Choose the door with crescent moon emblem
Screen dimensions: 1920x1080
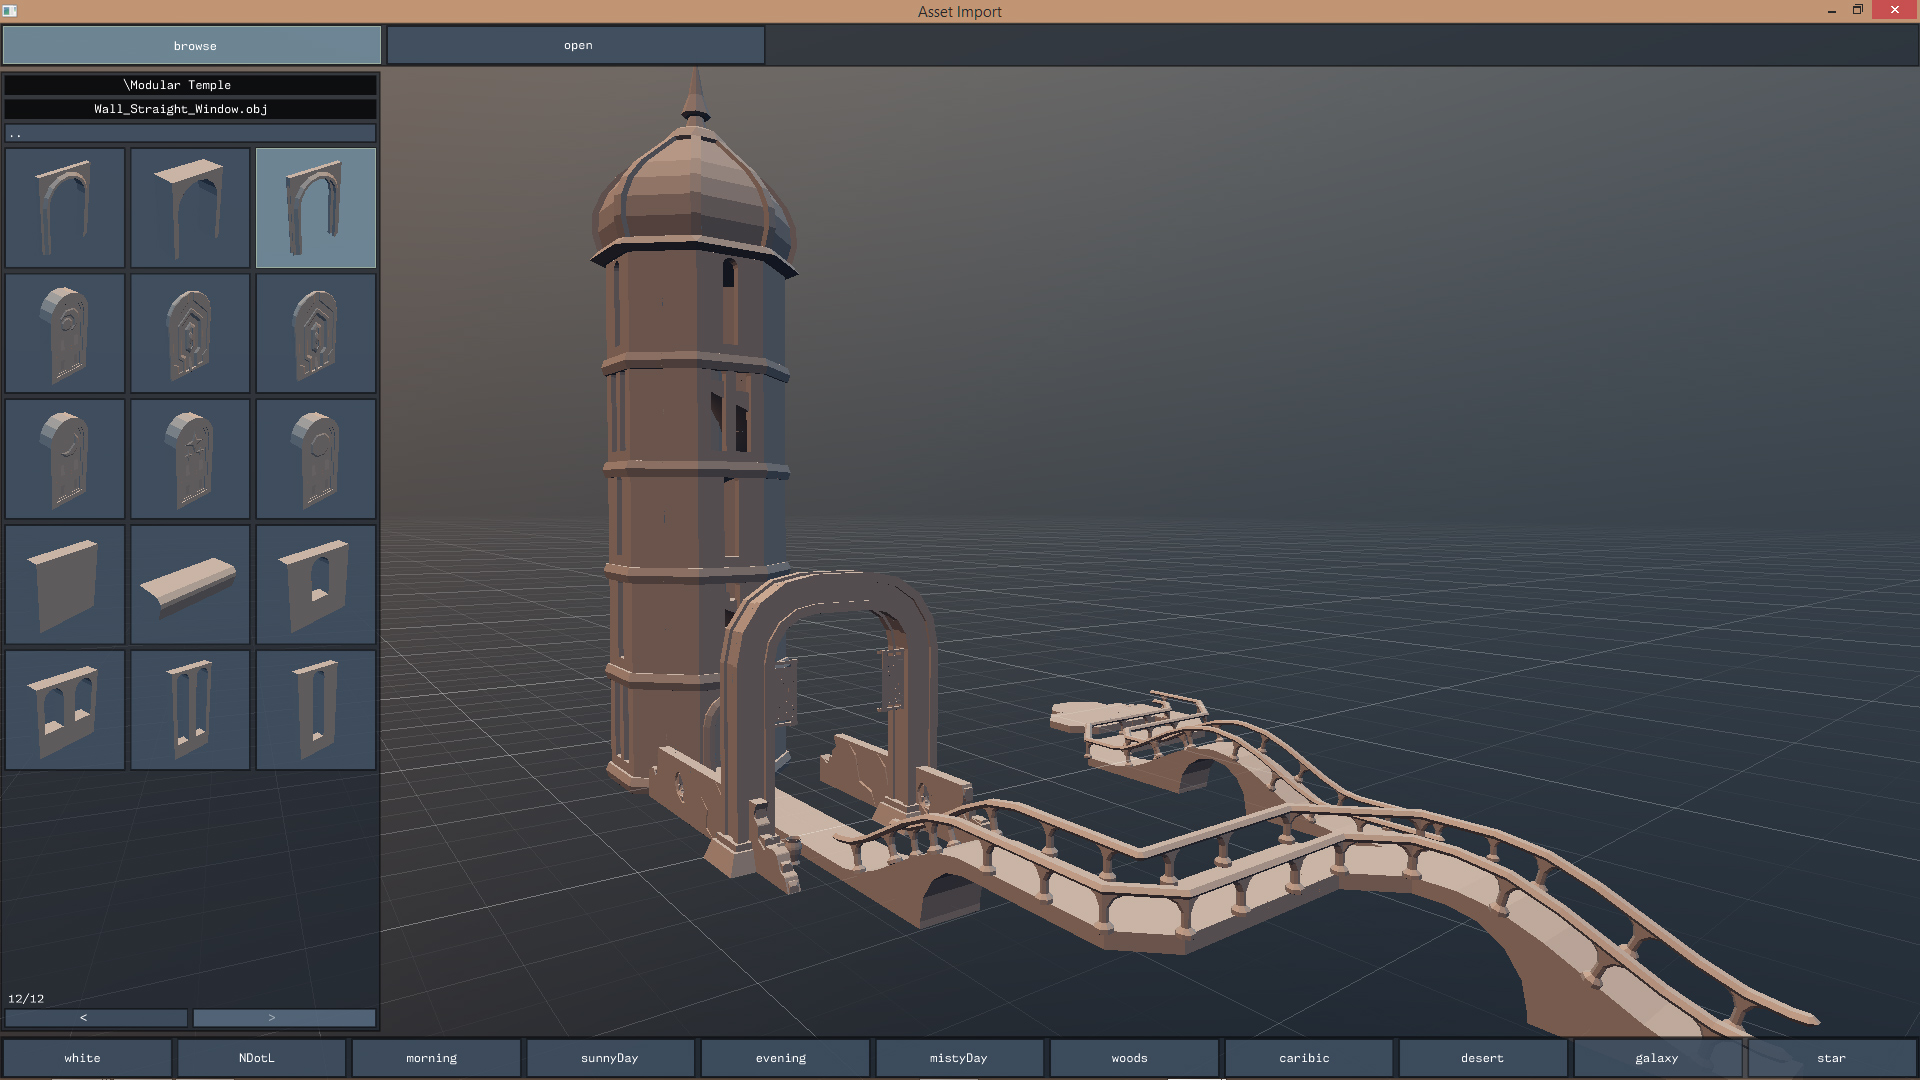coord(65,459)
